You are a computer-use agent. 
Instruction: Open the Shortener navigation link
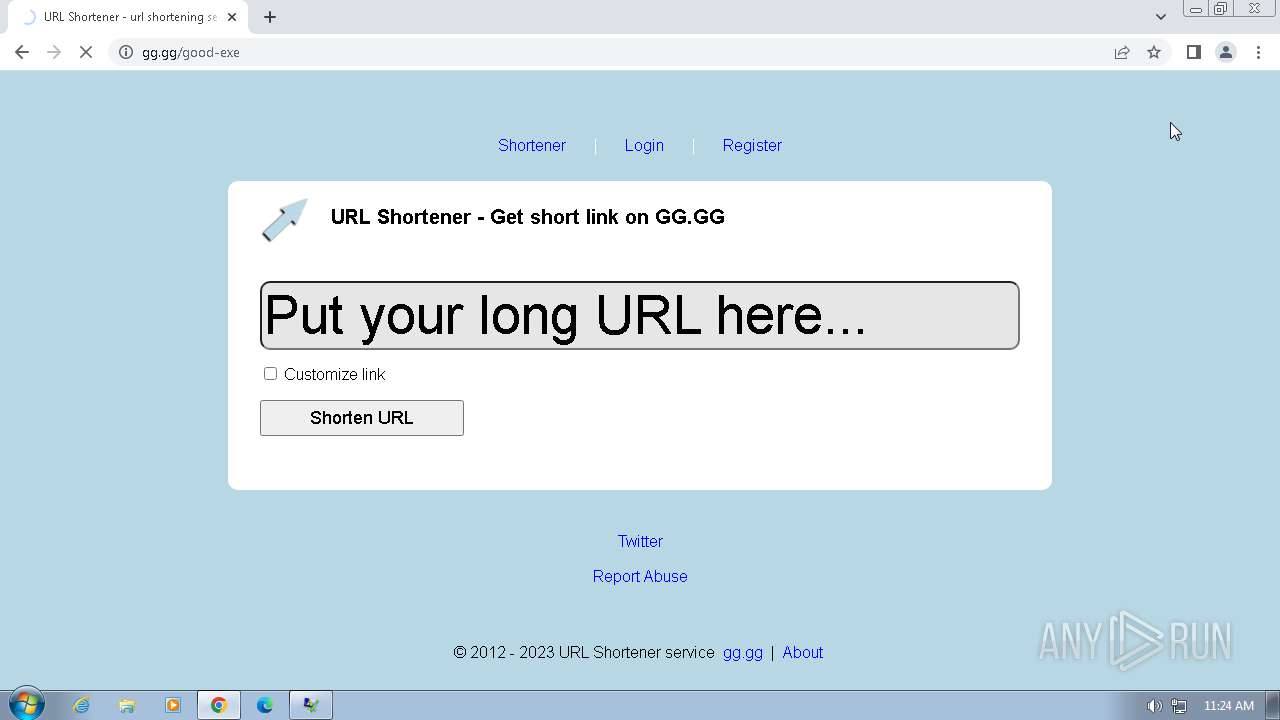(532, 145)
